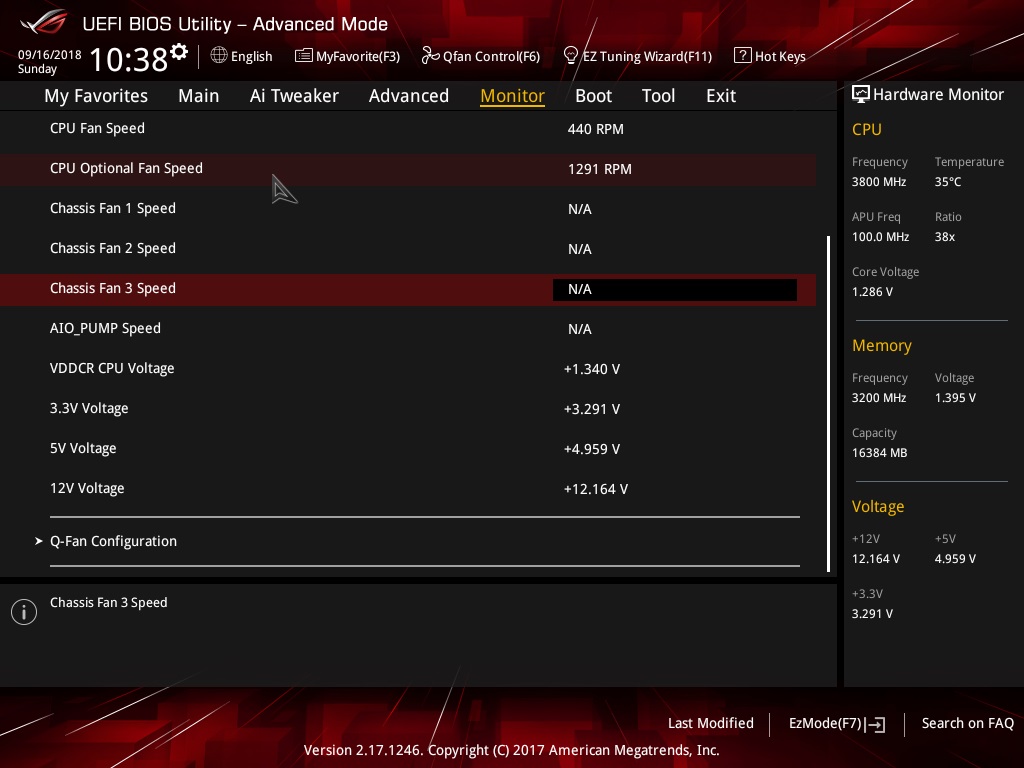Click the 3200 MHz memory frequency
Screen dimensions: 1024x768
(879, 398)
